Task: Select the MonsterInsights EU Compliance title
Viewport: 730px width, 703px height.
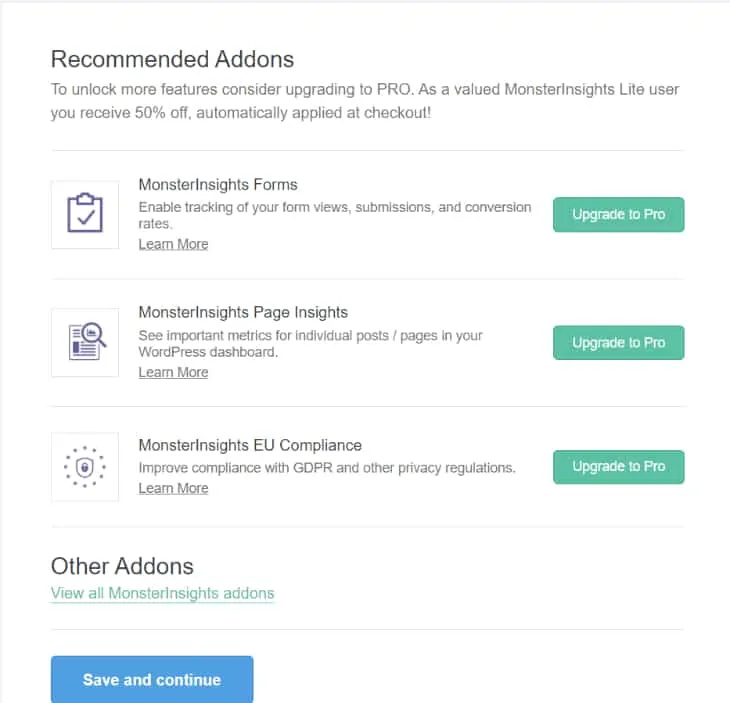Action: 250,445
